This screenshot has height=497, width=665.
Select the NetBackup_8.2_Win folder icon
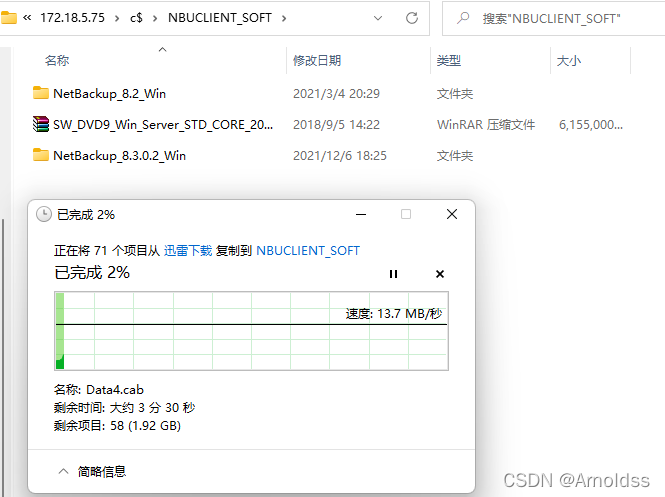pos(41,93)
